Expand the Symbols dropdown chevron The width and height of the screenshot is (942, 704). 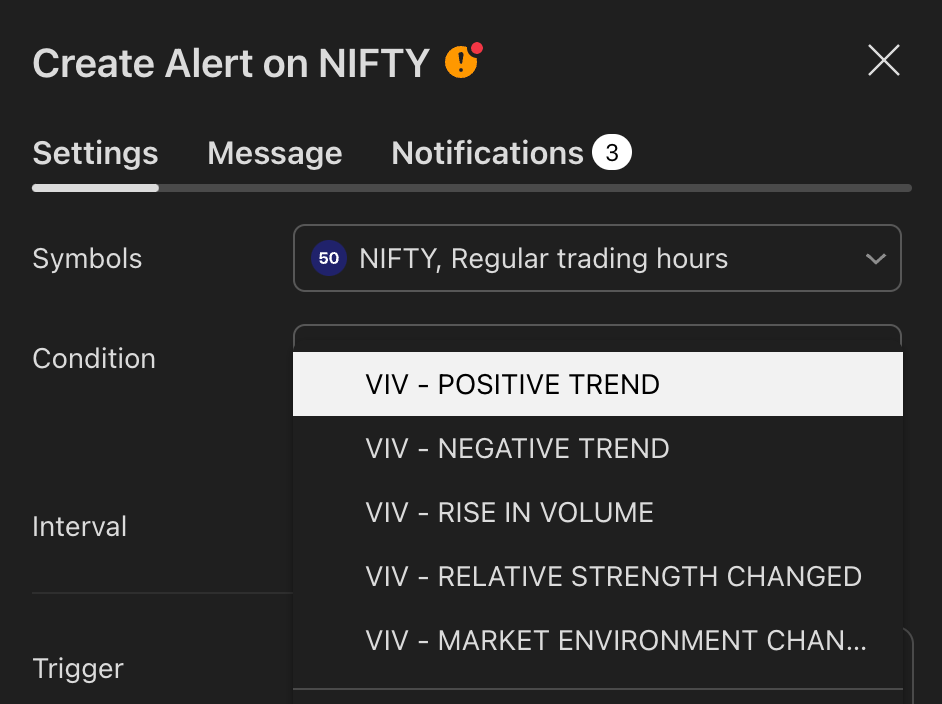tap(875, 259)
